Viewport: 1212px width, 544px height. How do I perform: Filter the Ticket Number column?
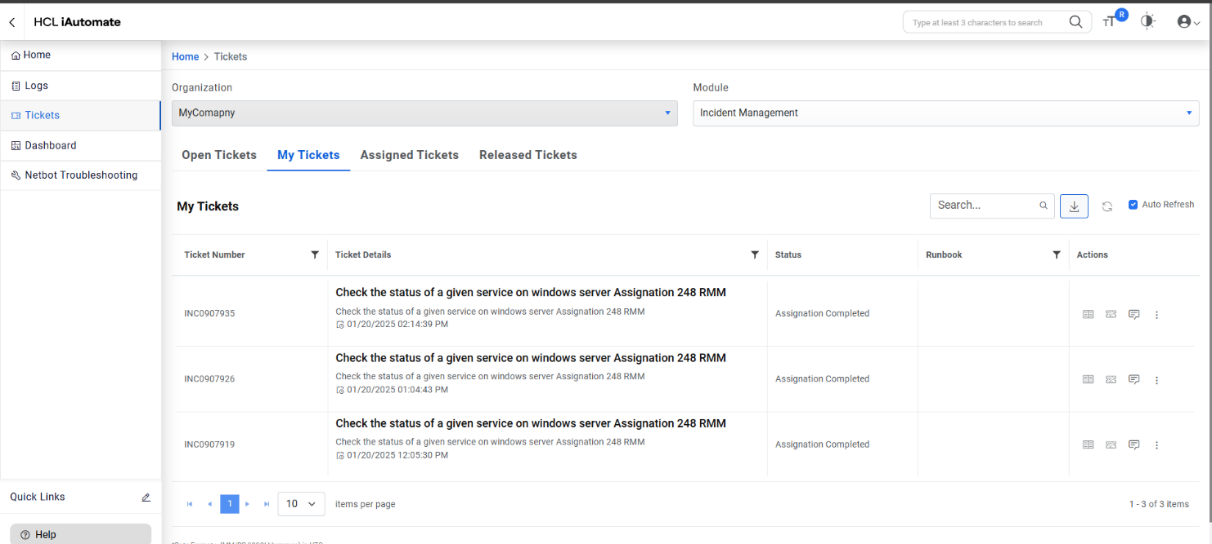(x=315, y=255)
